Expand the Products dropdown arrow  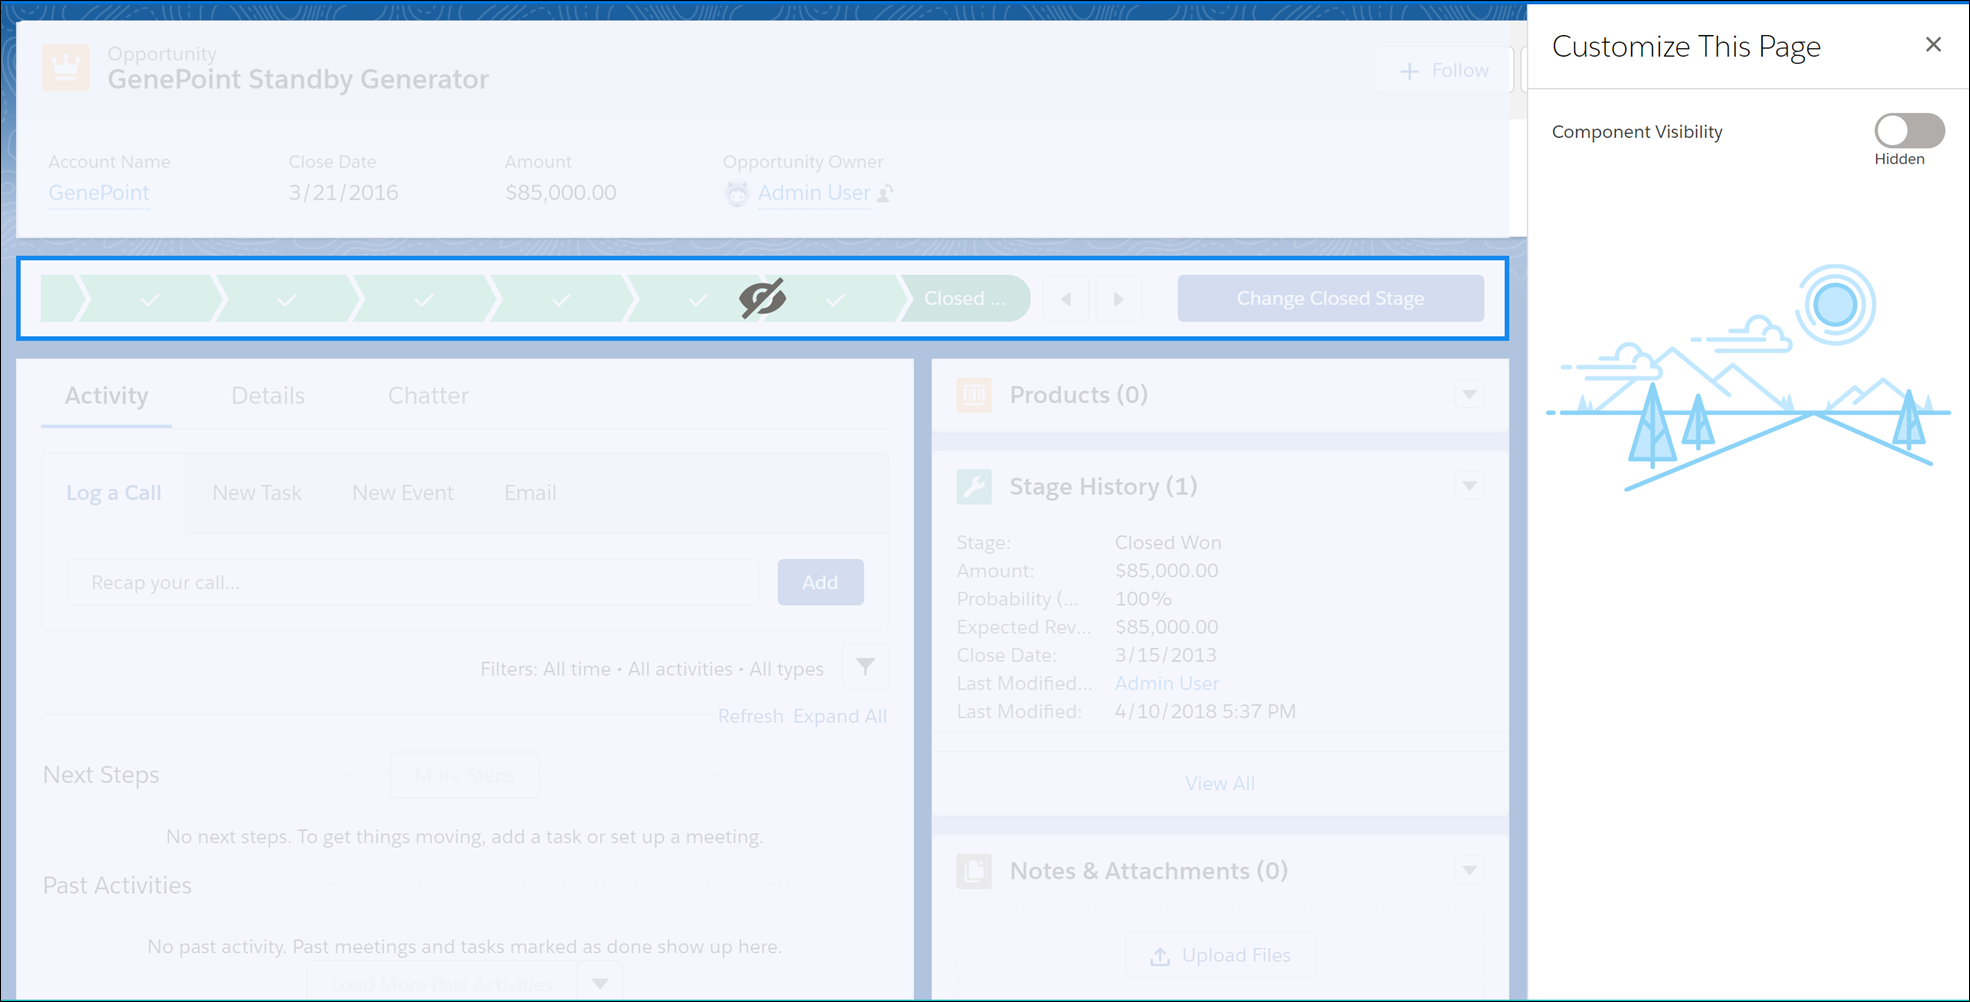point(1469,395)
